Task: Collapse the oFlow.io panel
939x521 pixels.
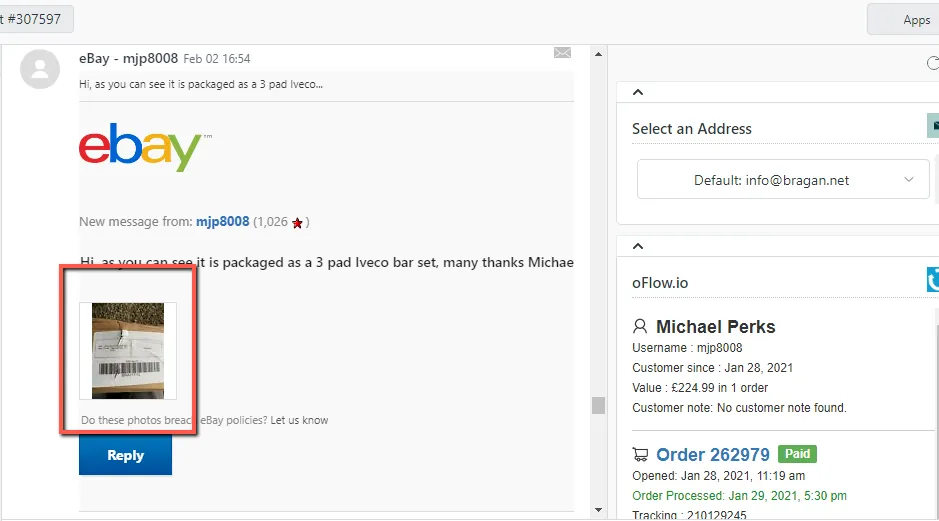Action: pos(638,246)
